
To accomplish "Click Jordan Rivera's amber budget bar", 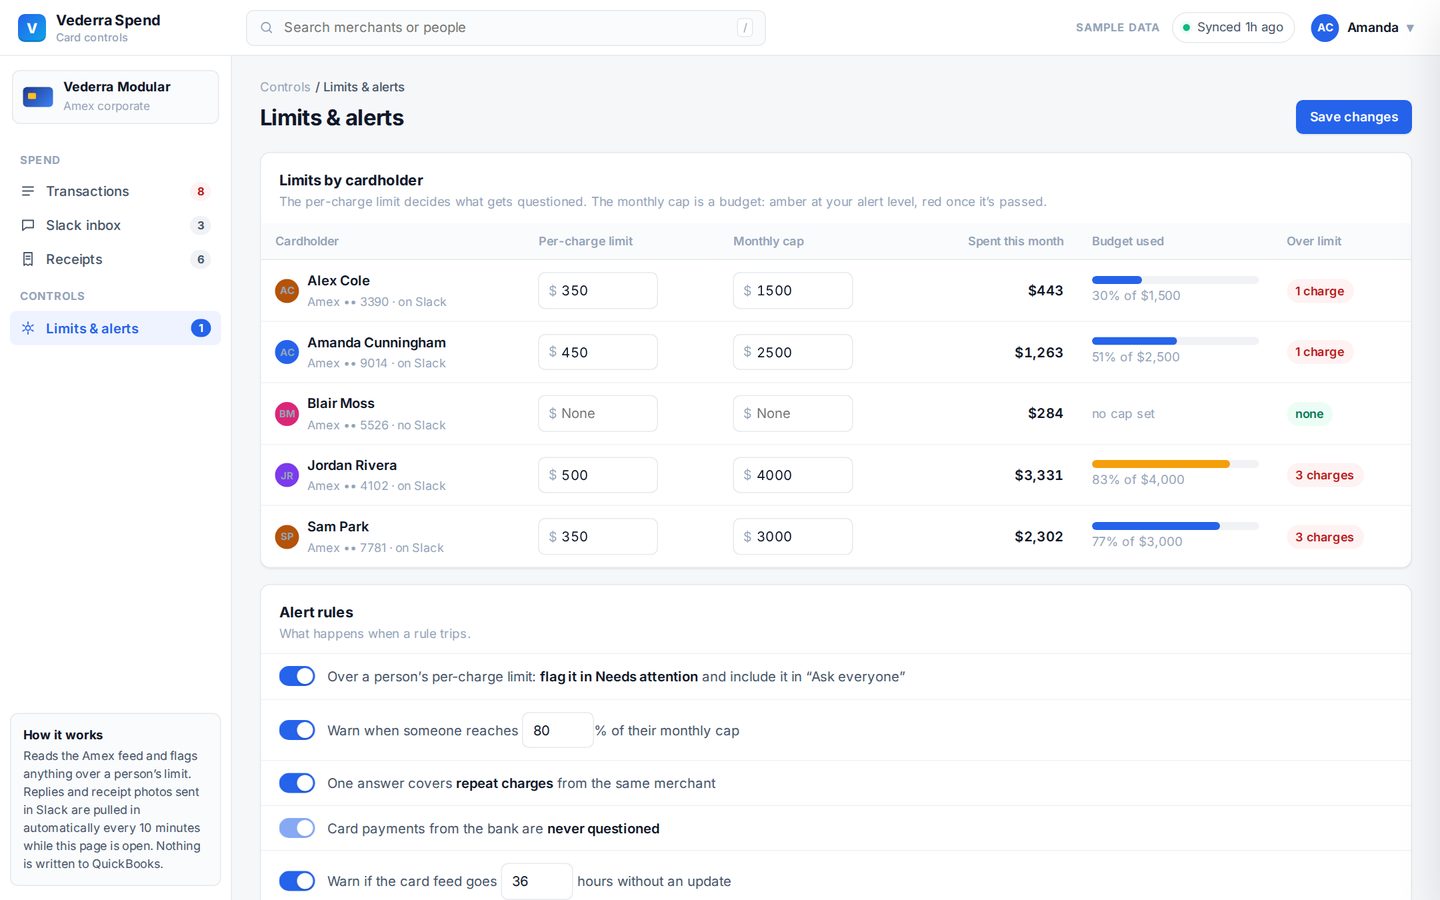I will tap(1175, 464).
